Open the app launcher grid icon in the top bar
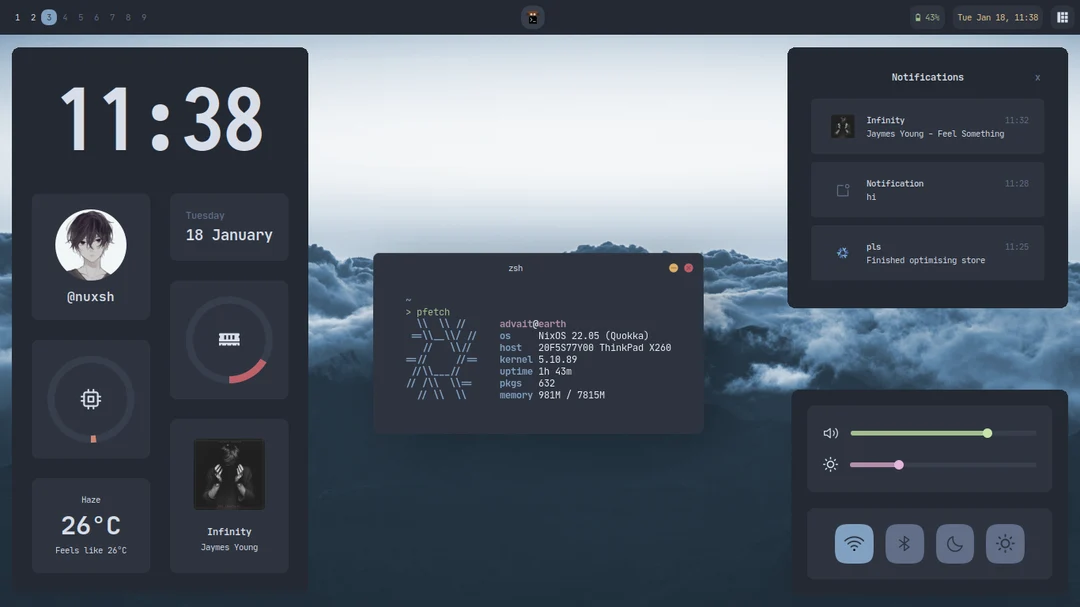Image resolution: width=1080 pixels, height=607 pixels. [x=1063, y=17]
